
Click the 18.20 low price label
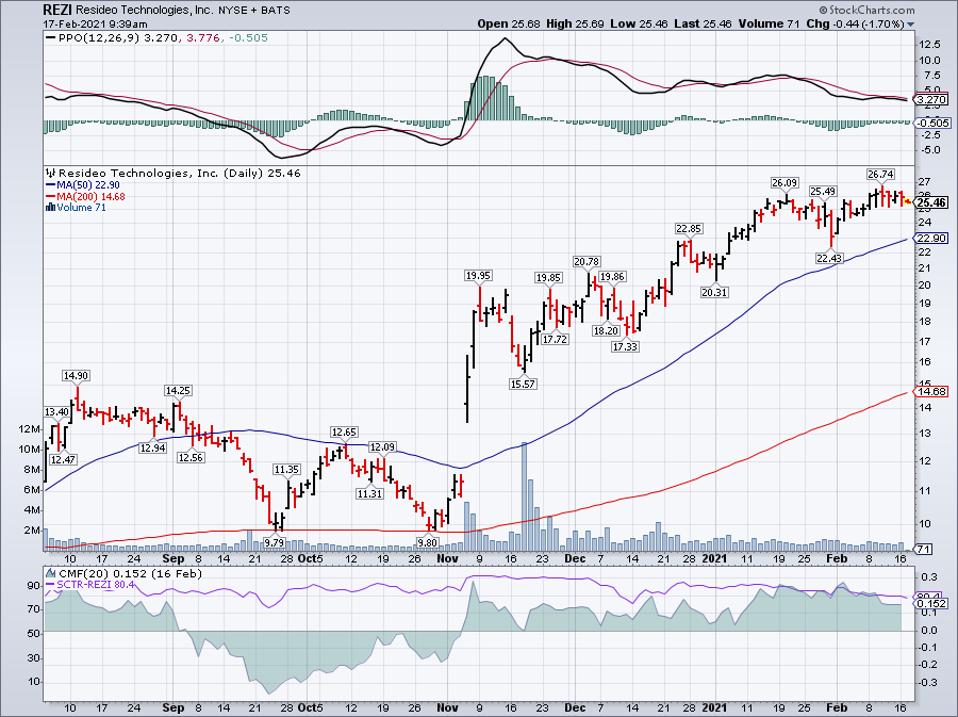coord(606,330)
